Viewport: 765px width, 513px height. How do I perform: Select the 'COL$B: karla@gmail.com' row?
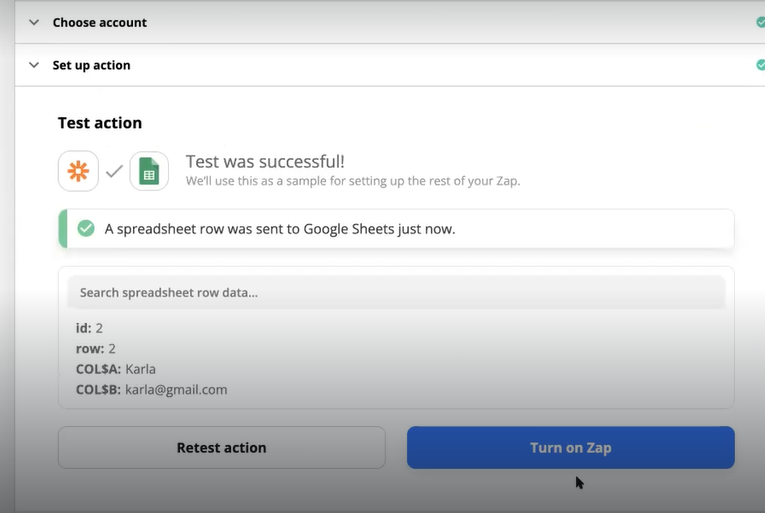(x=151, y=390)
